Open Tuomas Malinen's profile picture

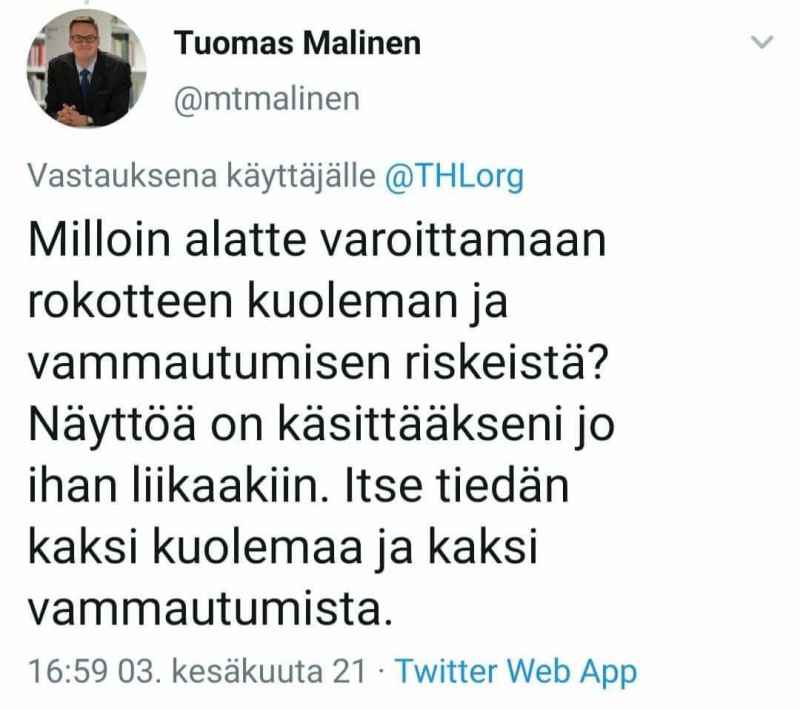86,68
